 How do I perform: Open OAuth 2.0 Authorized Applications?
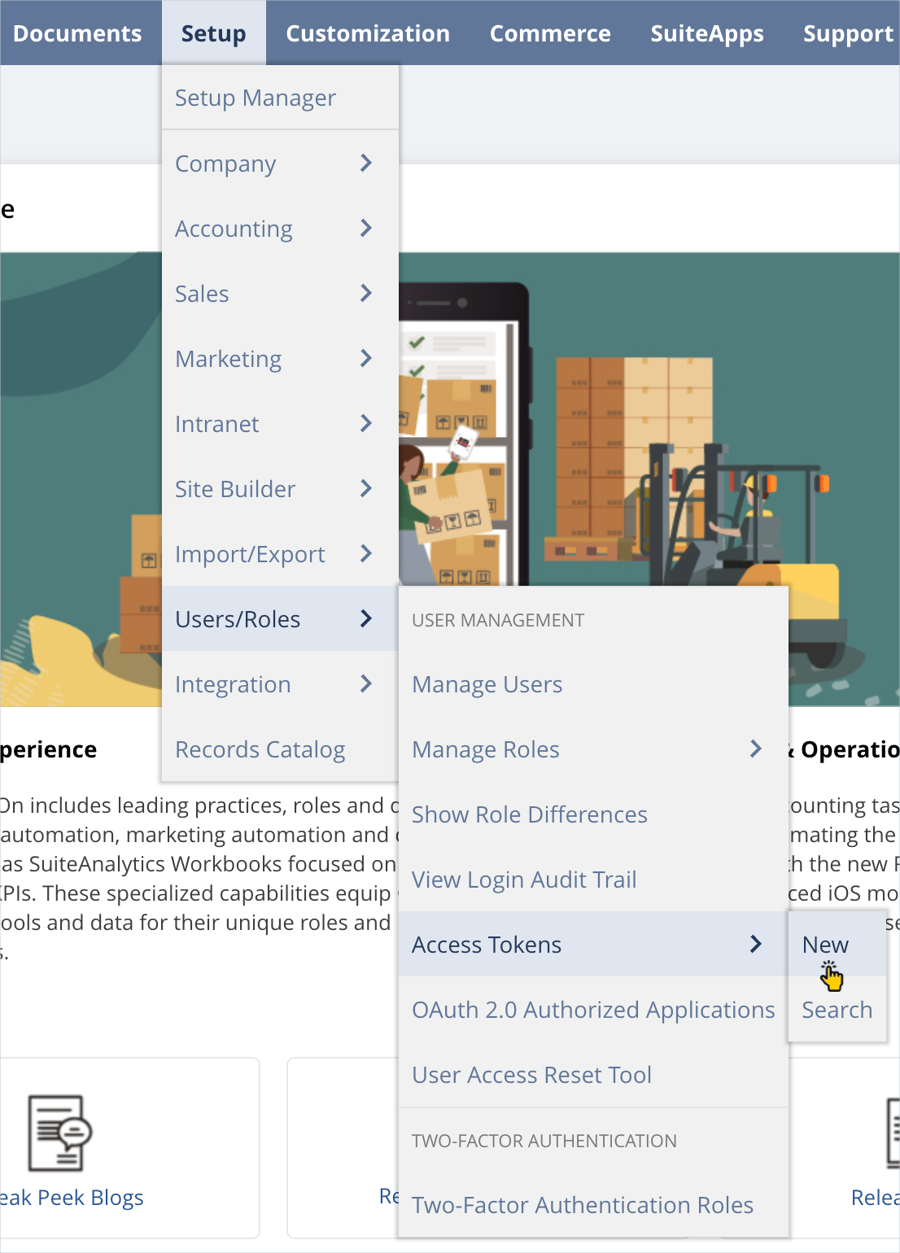pos(593,1009)
